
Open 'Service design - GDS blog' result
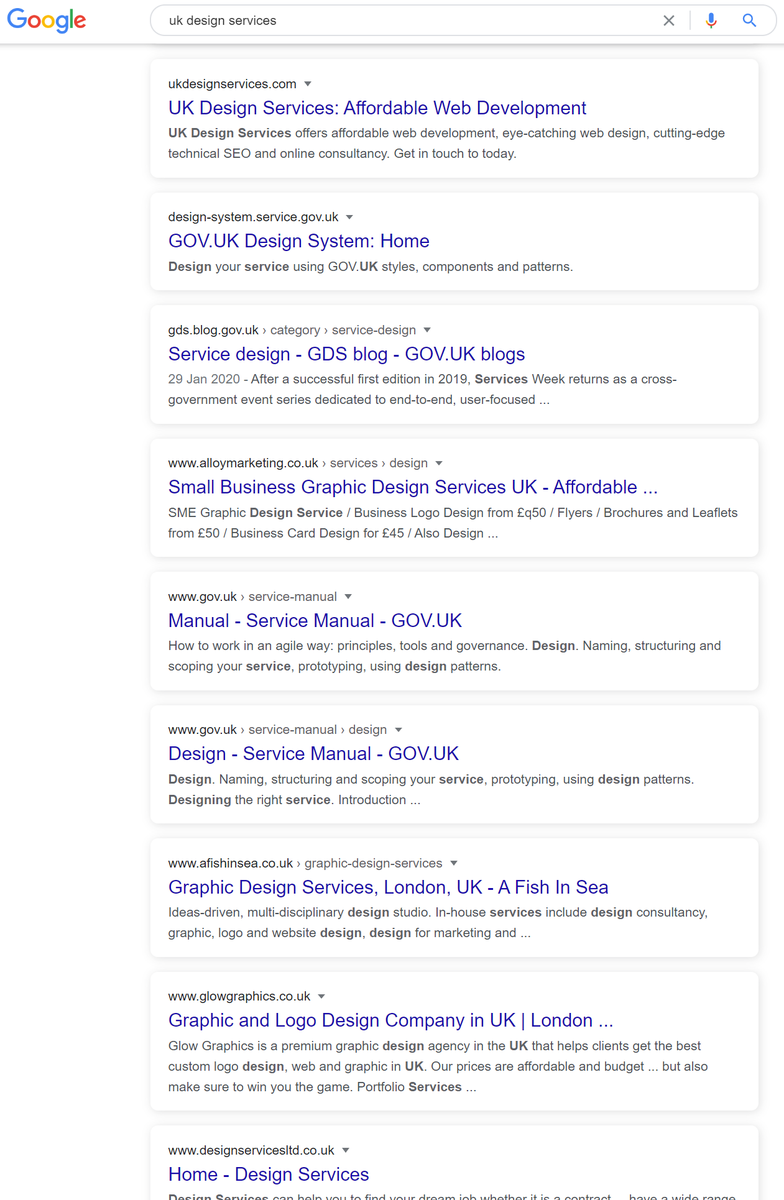(x=346, y=354)
